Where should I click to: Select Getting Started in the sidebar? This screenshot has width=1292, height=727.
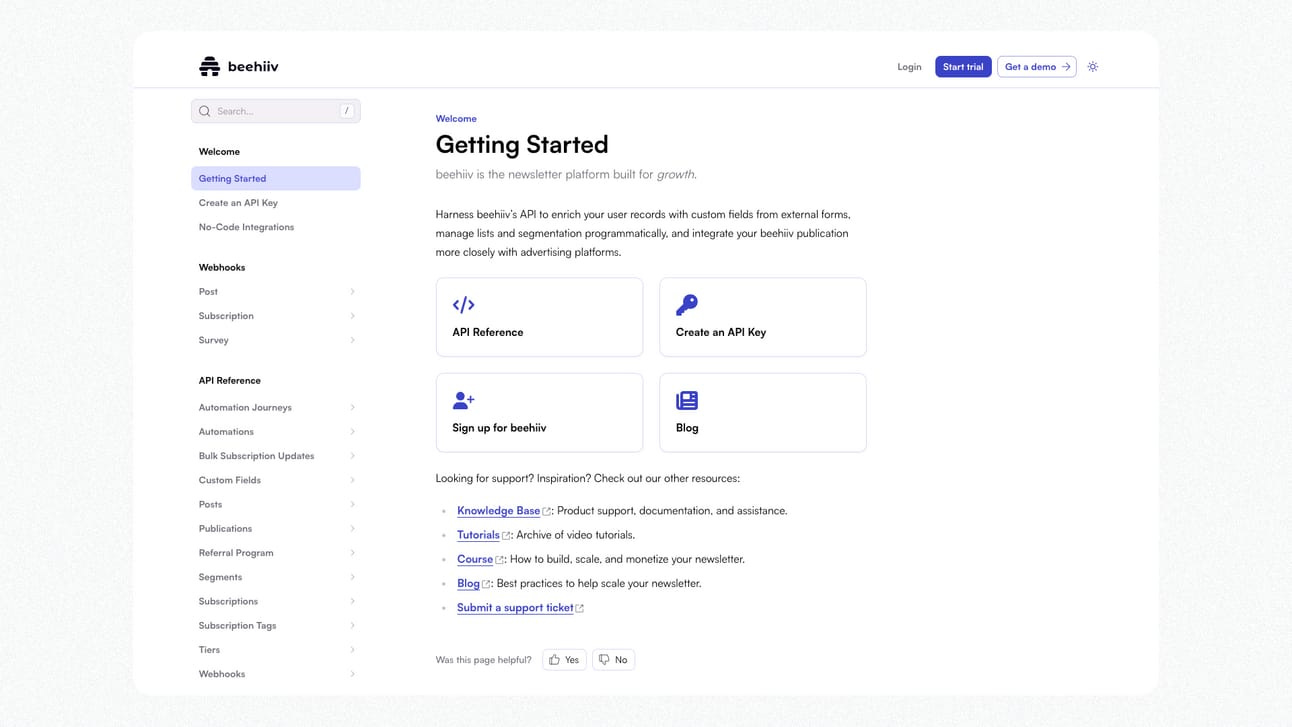tap(276, 179)
